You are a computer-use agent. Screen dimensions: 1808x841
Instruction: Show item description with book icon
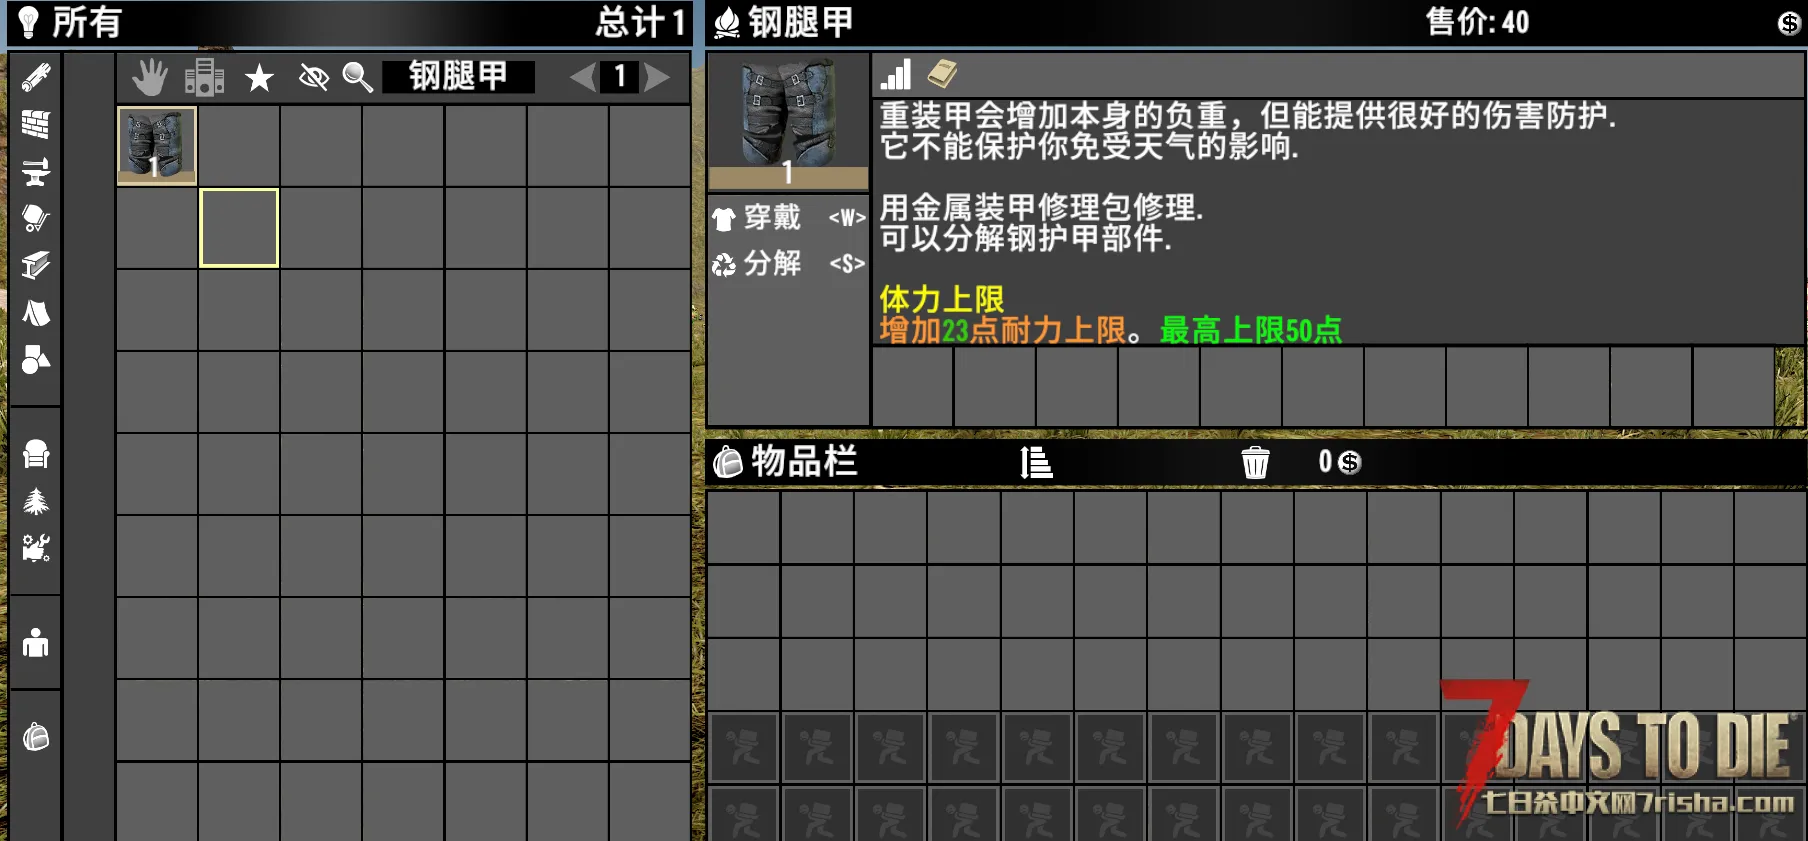tap(942, 74)
